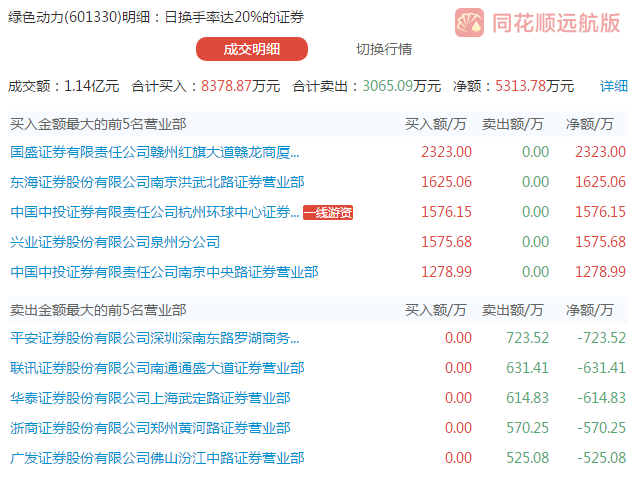Image resolution: width=637 pixels, height=480 pixels.
Task: Click total buy value 8378.87万元
Action: (x=240, y=86)
